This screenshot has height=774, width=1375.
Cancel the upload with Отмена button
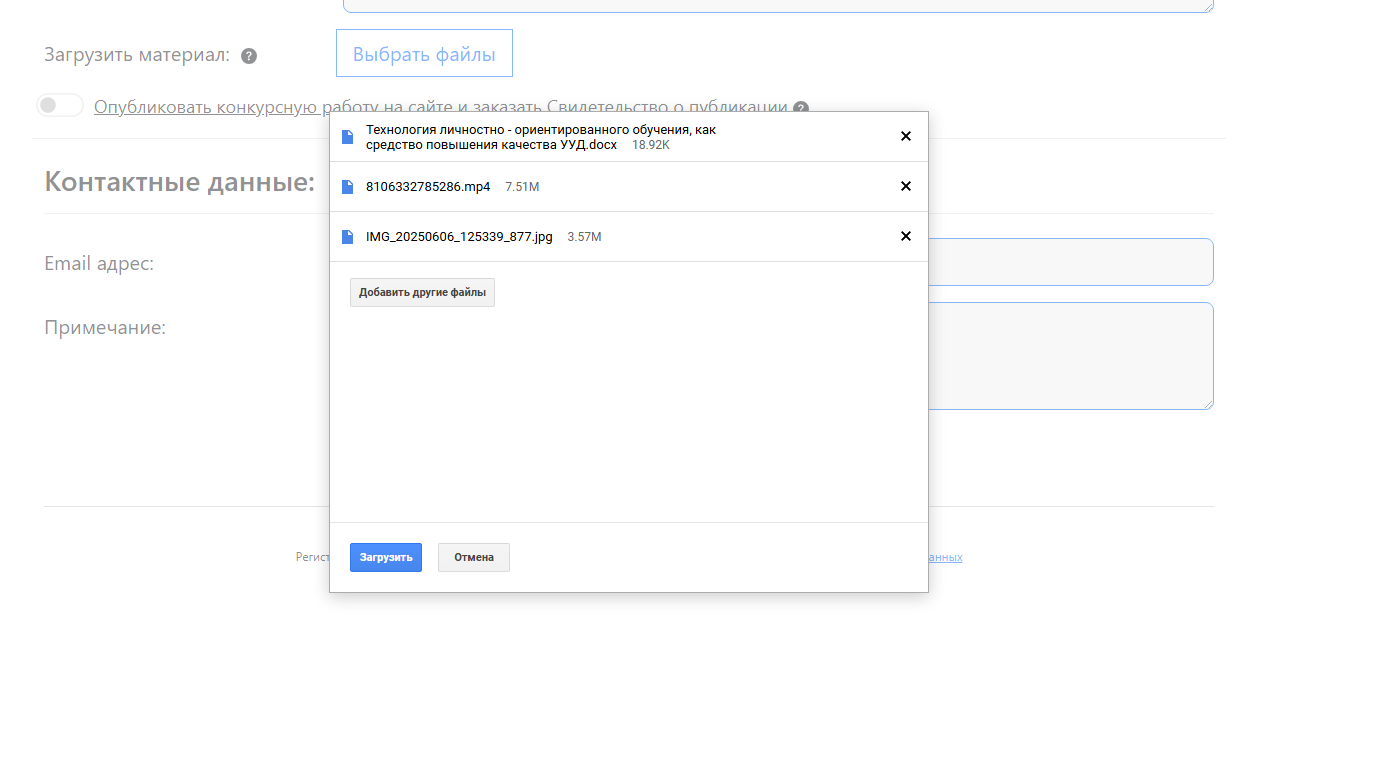point(473,557)
